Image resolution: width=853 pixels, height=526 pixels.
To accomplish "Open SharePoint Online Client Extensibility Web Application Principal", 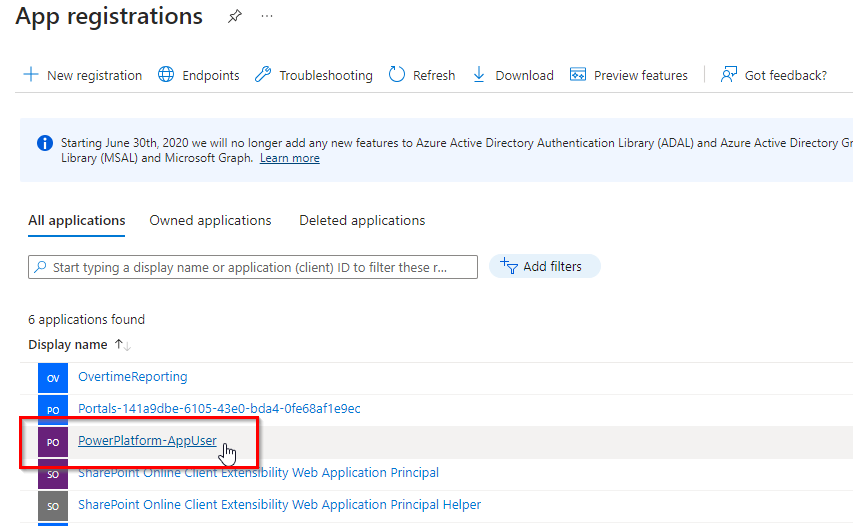I will tap(258, 473).
